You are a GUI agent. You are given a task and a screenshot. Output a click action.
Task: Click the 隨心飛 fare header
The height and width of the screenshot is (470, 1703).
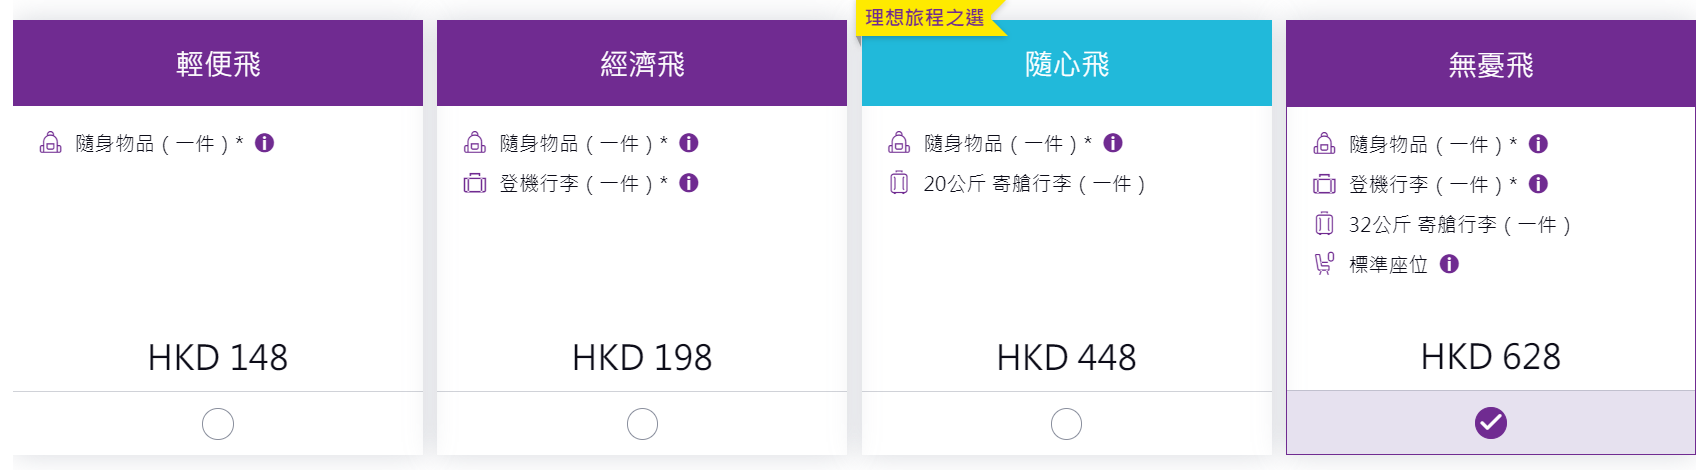coord(1067,63)
